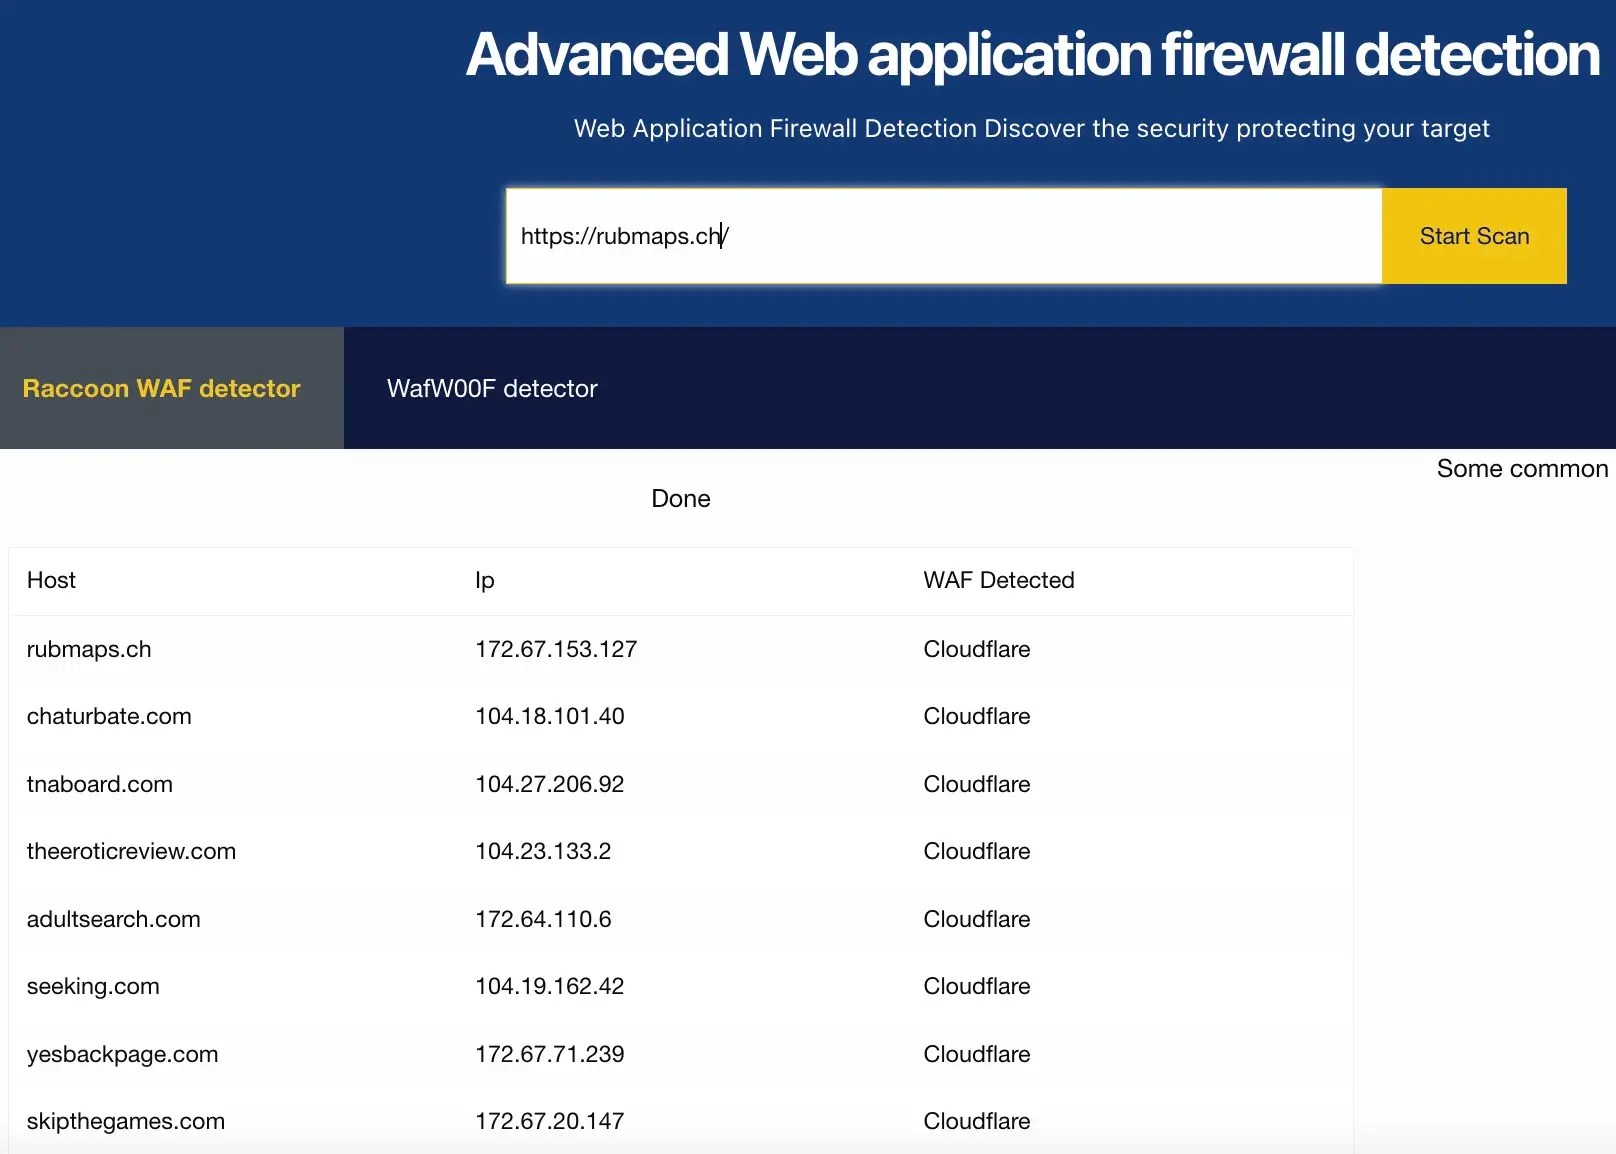
Task: Select the theeroticreview.com host cell
Action: tap(131, 851)
